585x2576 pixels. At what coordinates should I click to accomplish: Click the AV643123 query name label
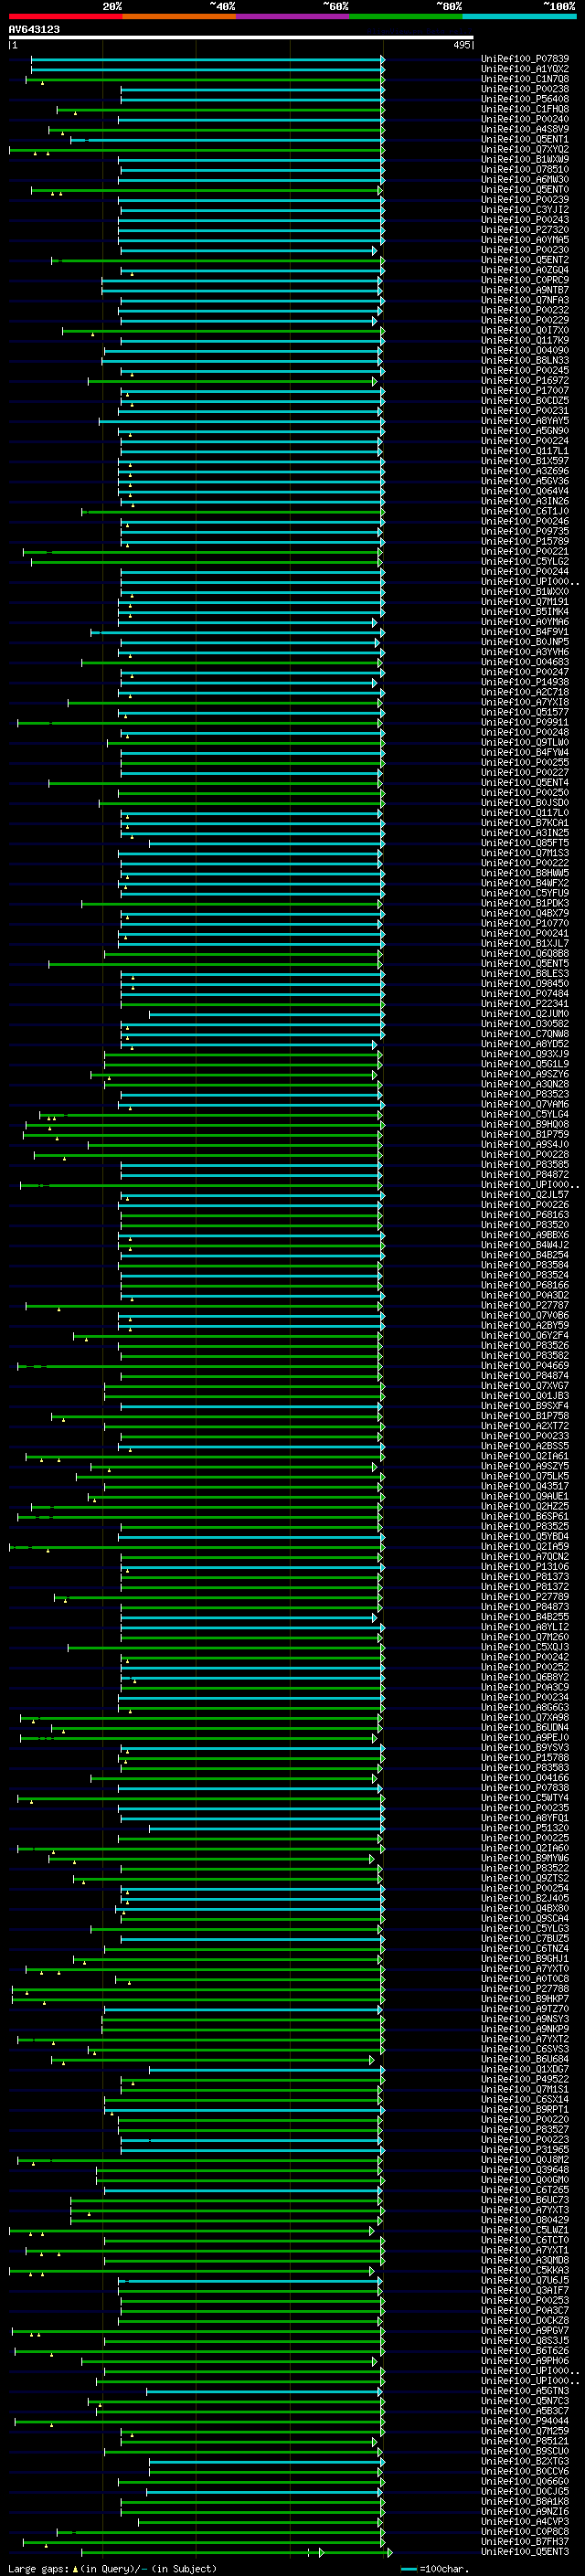tap(34, 29)
